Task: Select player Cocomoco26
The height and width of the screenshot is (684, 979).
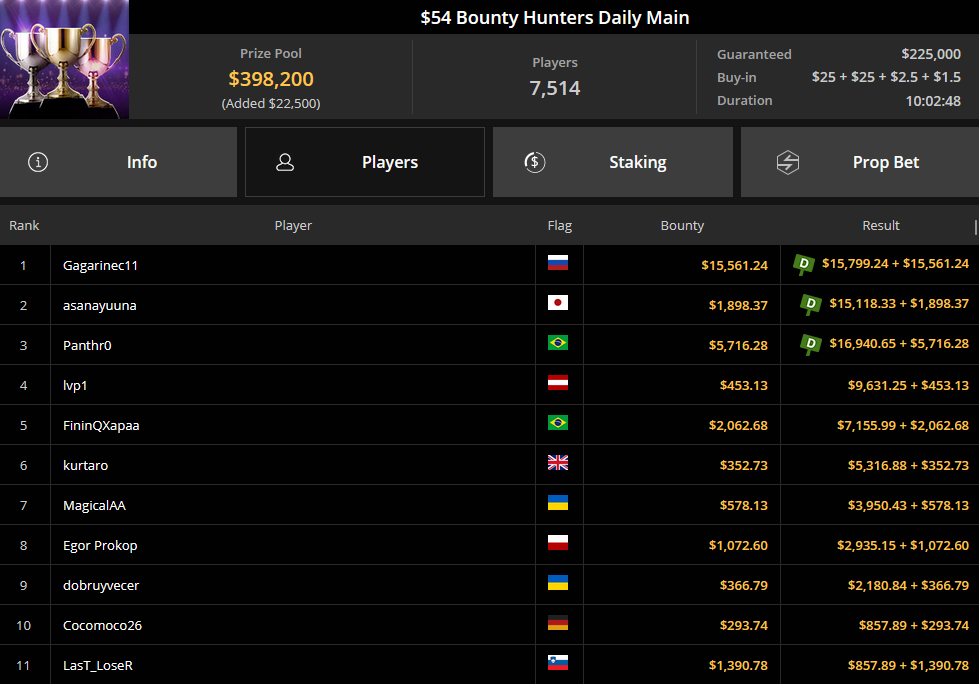Action: 102,625
